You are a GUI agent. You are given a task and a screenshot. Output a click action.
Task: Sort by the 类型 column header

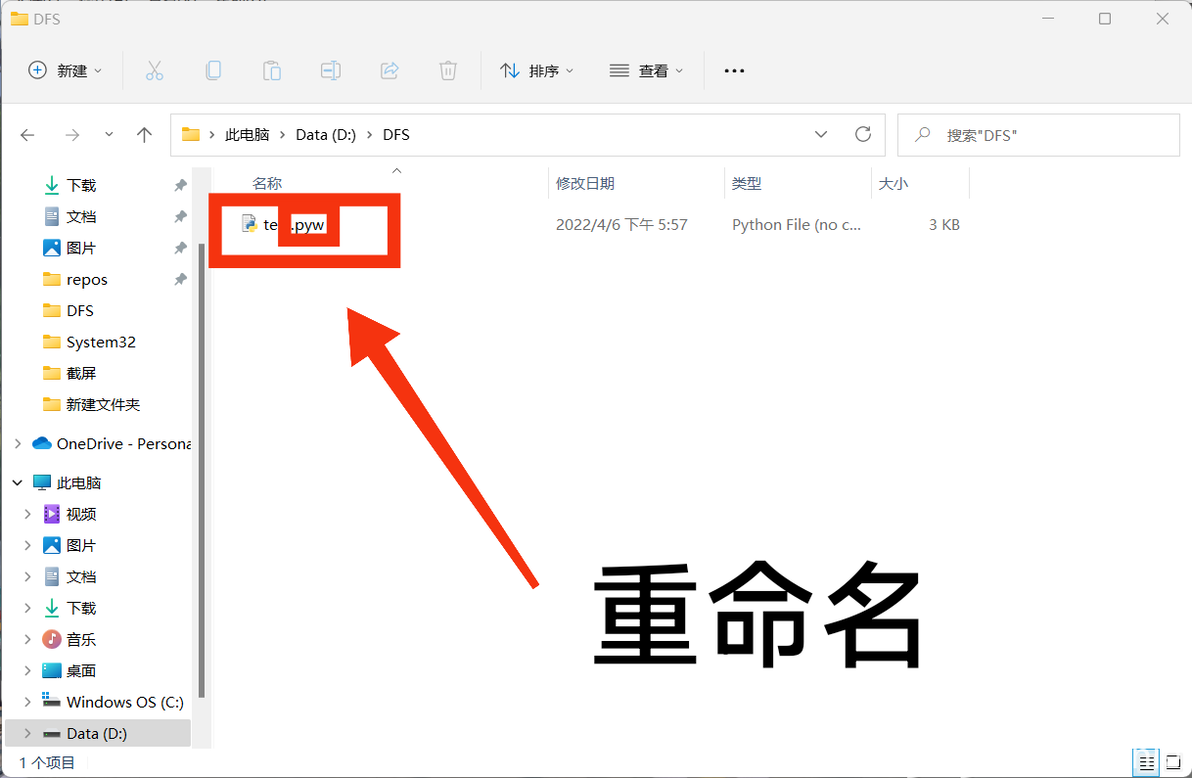point(746,183)
